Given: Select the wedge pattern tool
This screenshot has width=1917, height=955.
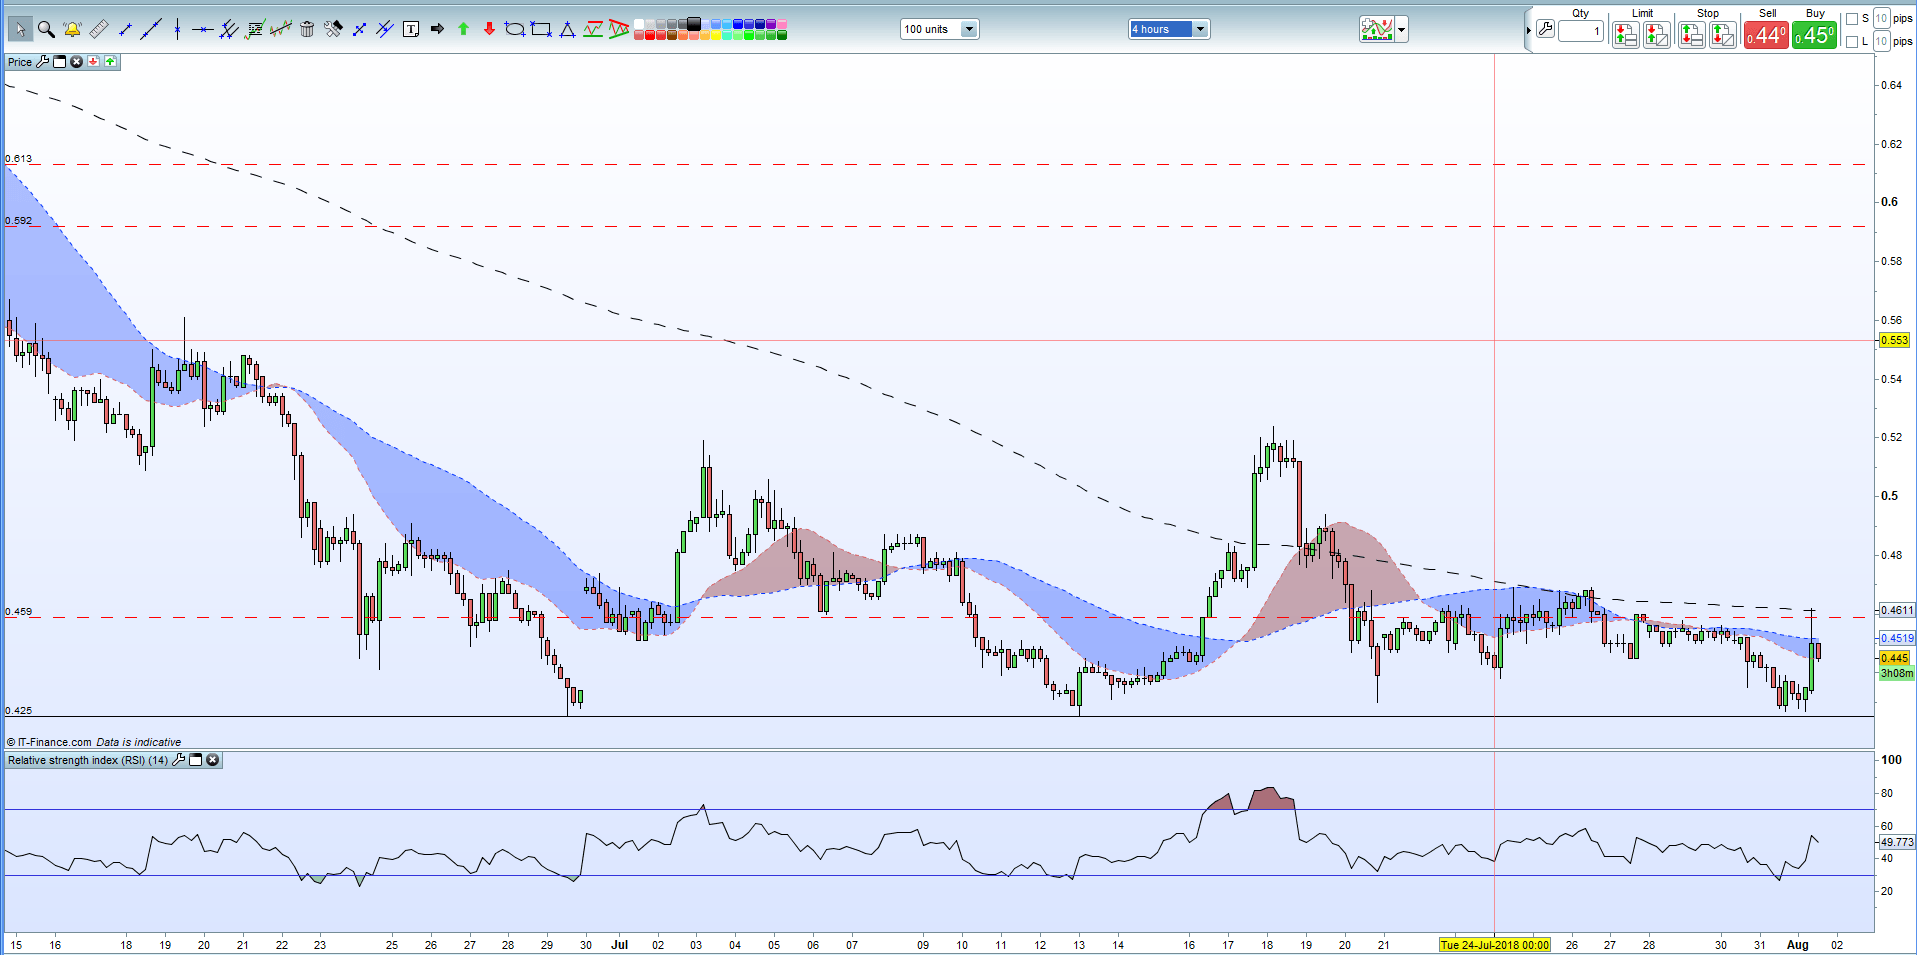Looking at the screenshot, I should tap(619, 29).
